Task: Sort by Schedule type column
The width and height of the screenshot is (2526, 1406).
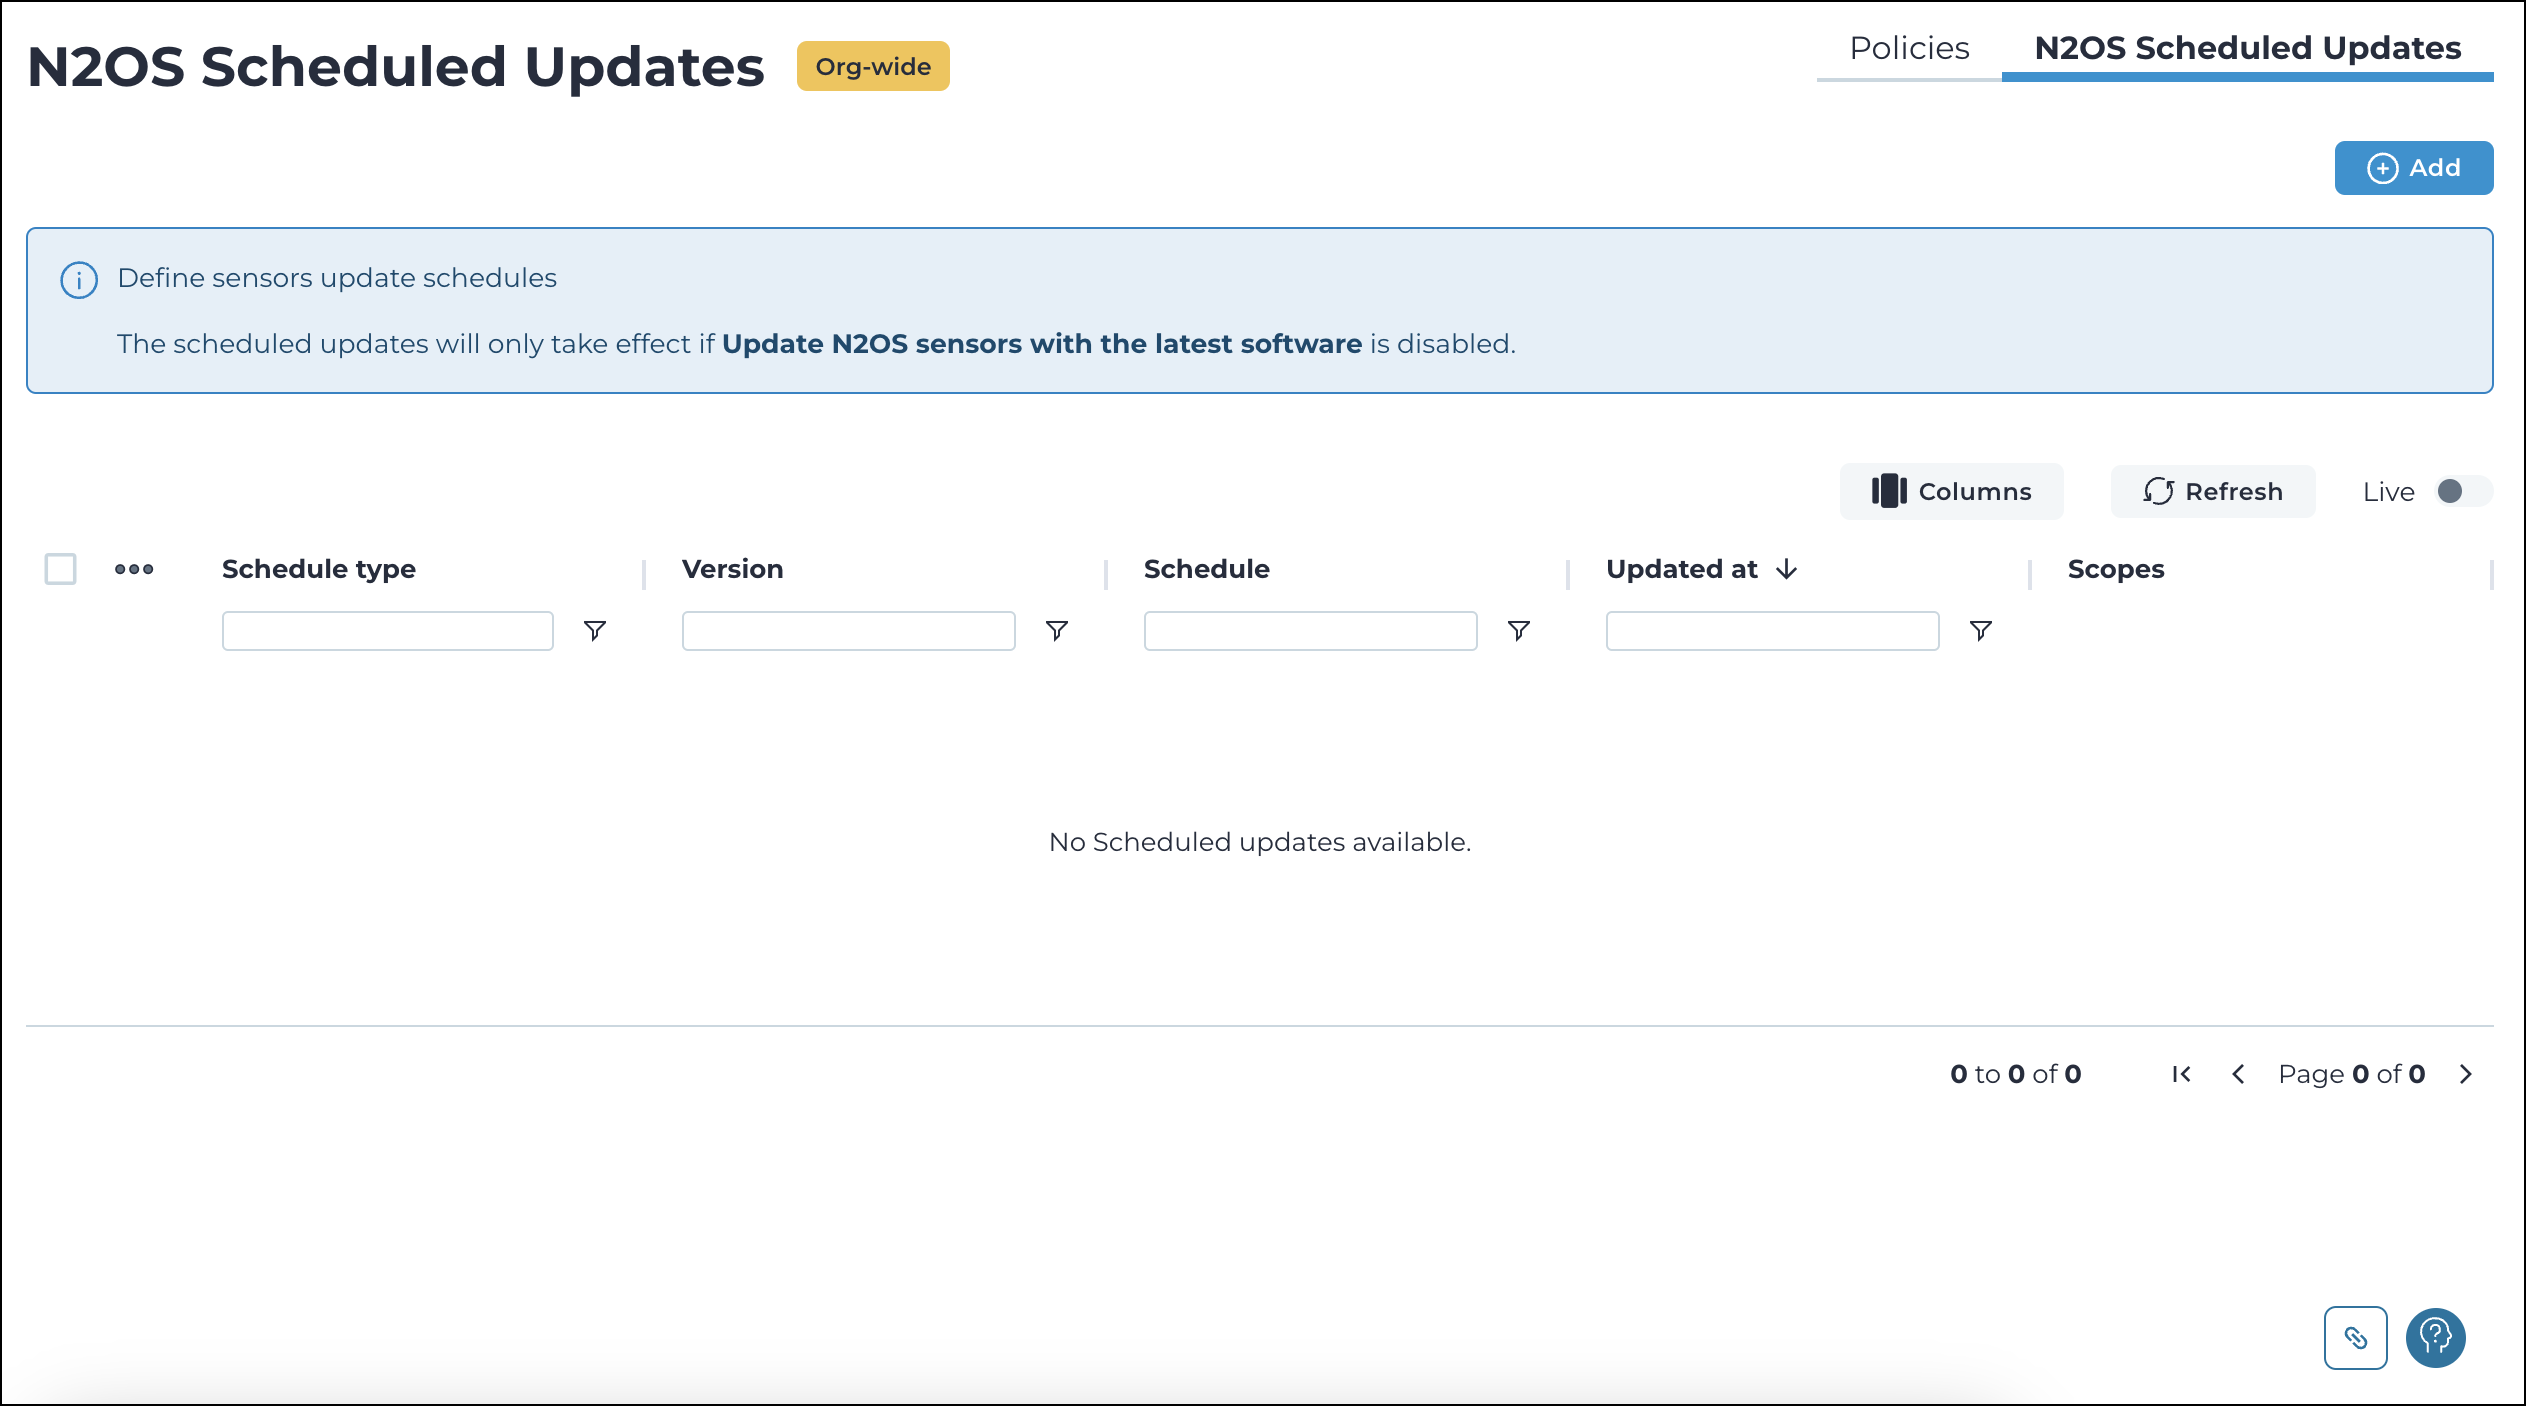Action: coord(319,569)
